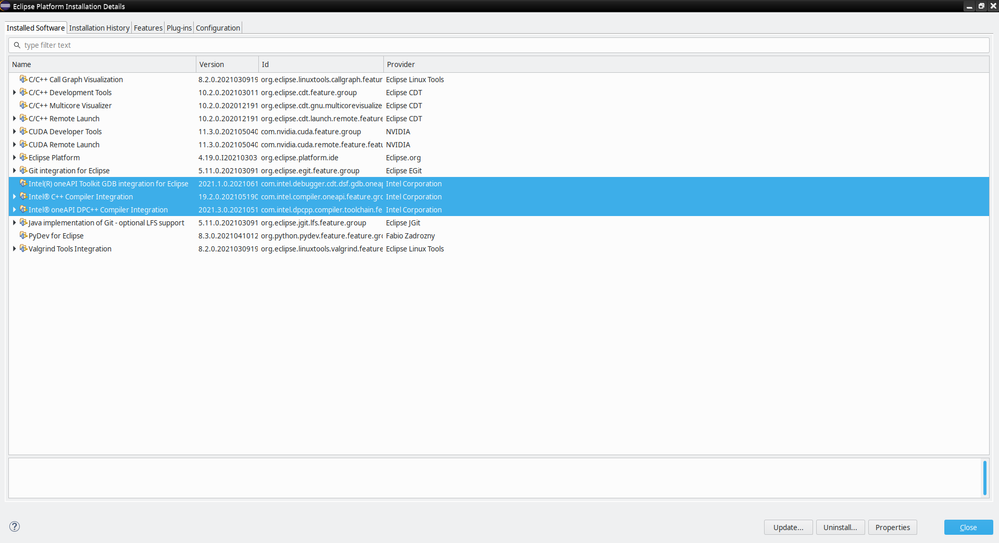999x543 pixels.
Task: Click the C/C++ Remote Launch feature icon
Action: click(23, 119)
